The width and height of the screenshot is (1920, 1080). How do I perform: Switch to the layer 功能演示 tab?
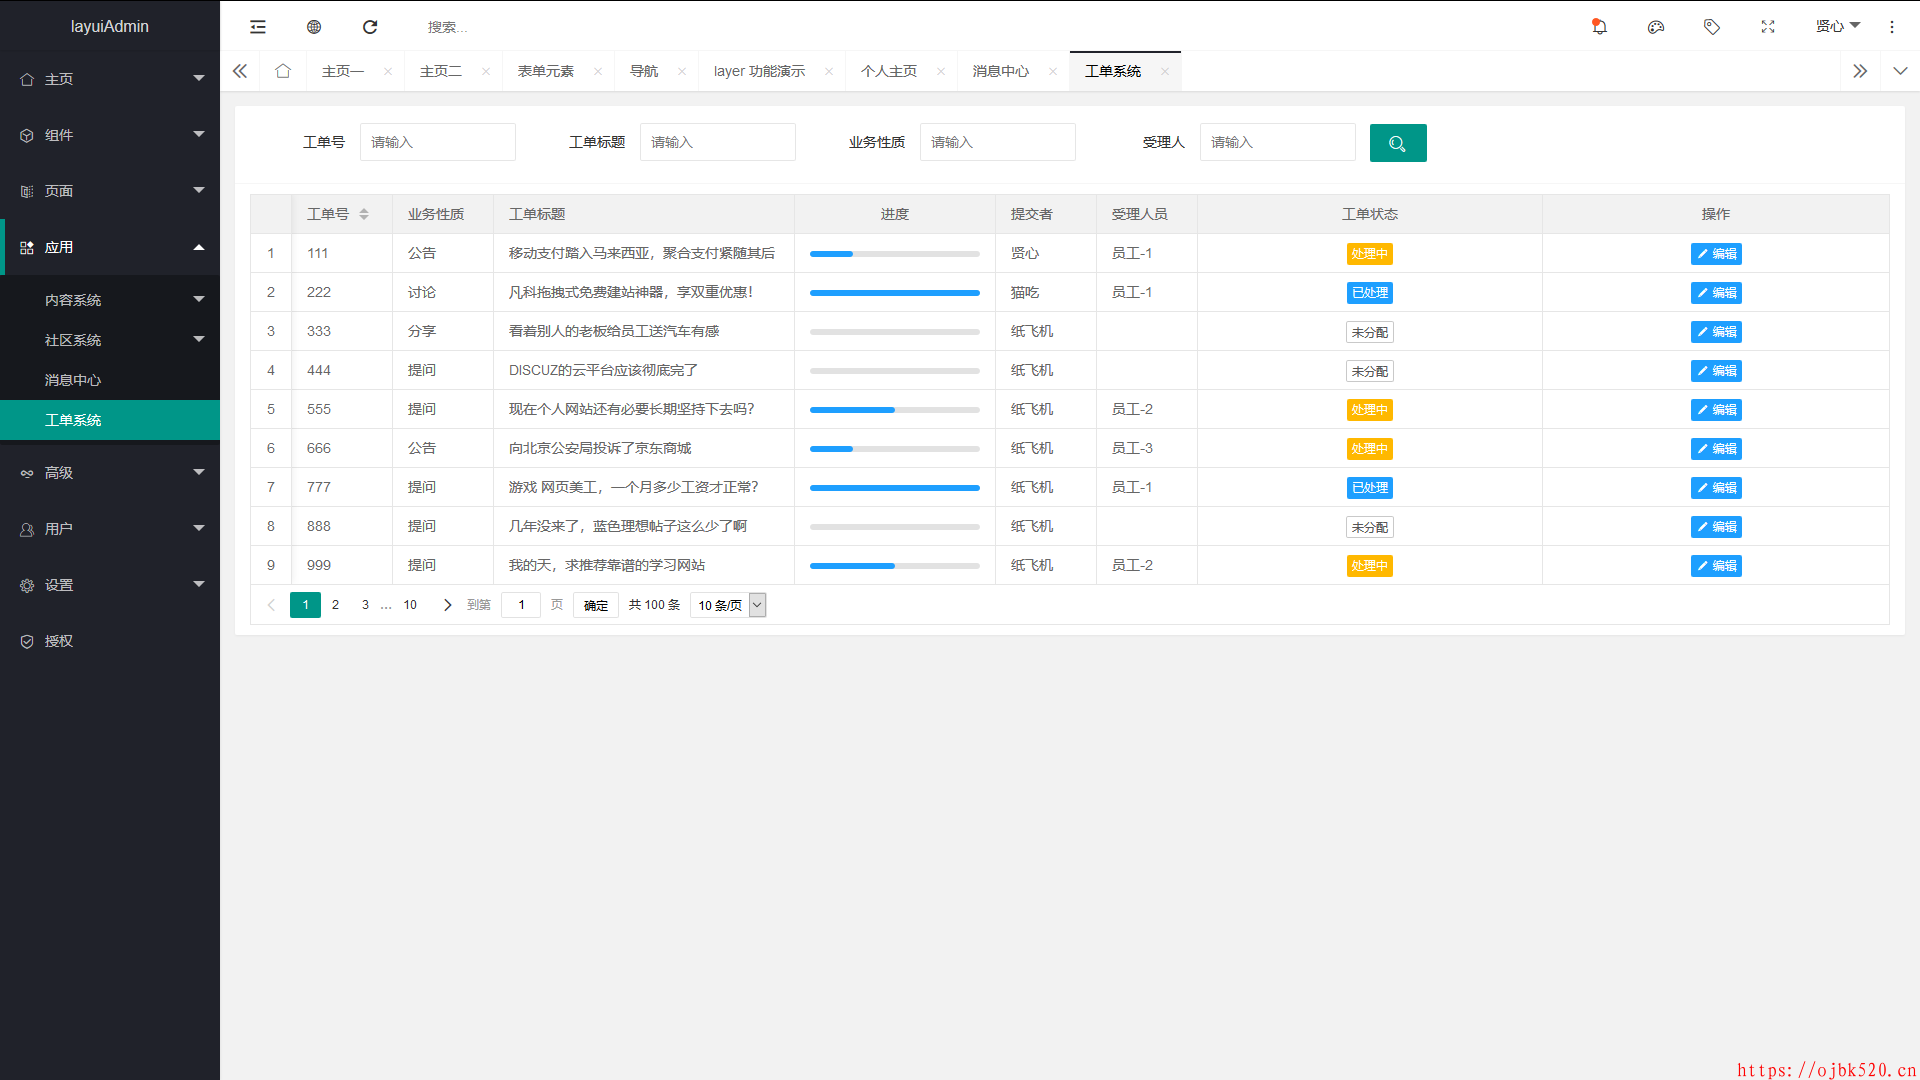click(759, 71)
